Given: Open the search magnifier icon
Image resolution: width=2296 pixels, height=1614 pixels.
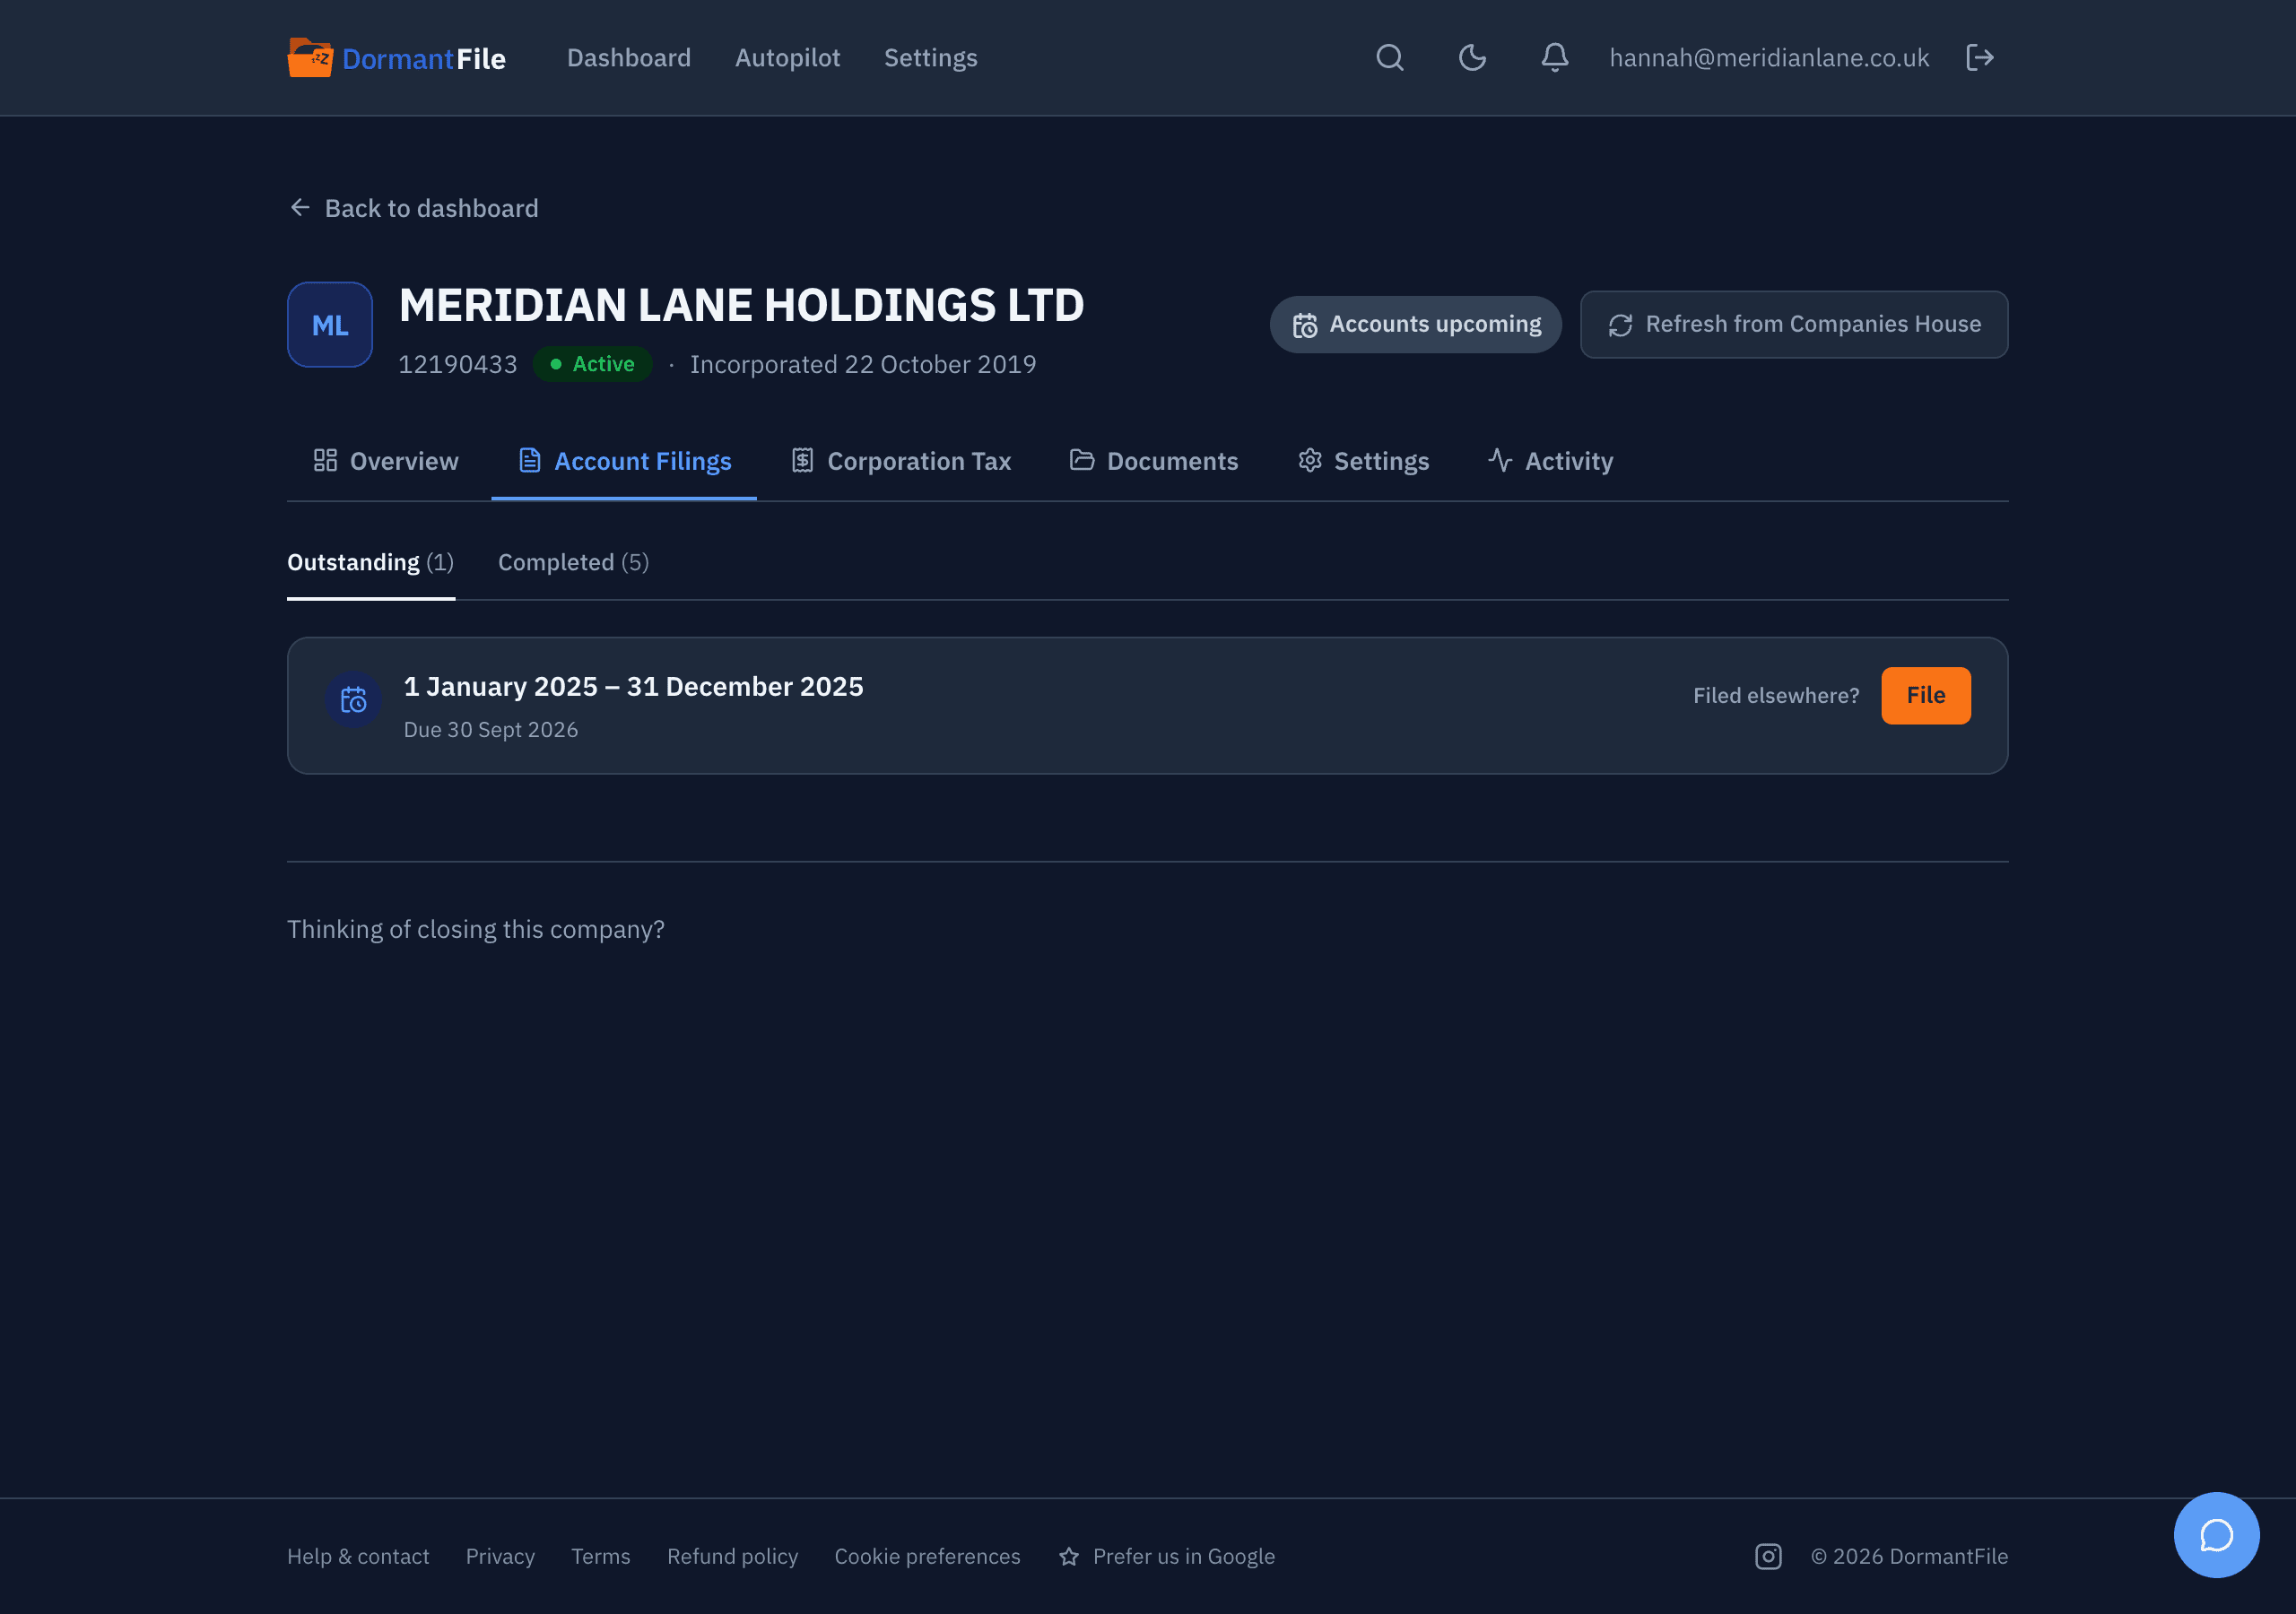Looking at the screenshot, I should [x=1390, y=58].
